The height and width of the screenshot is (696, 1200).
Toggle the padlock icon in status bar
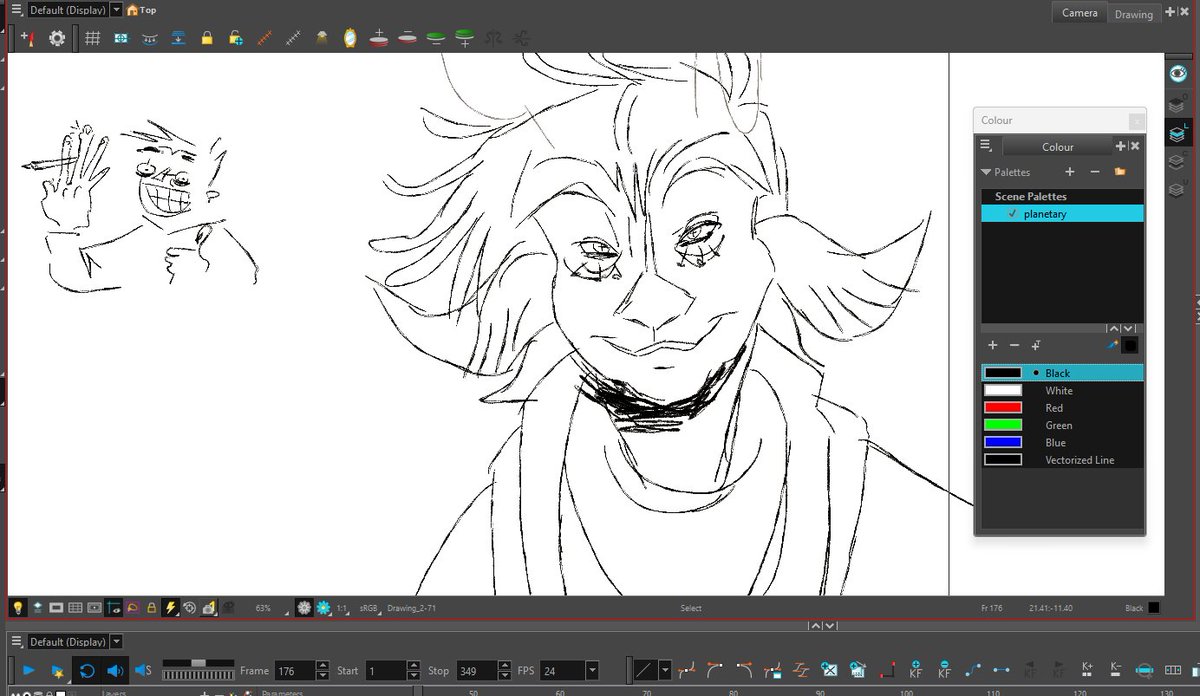pos(151,607)
